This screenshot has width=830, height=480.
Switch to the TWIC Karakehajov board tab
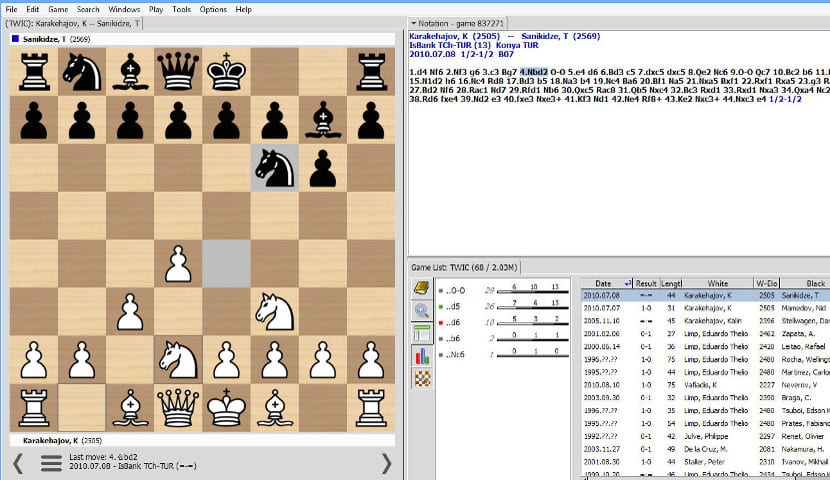(x=73, y=23)
